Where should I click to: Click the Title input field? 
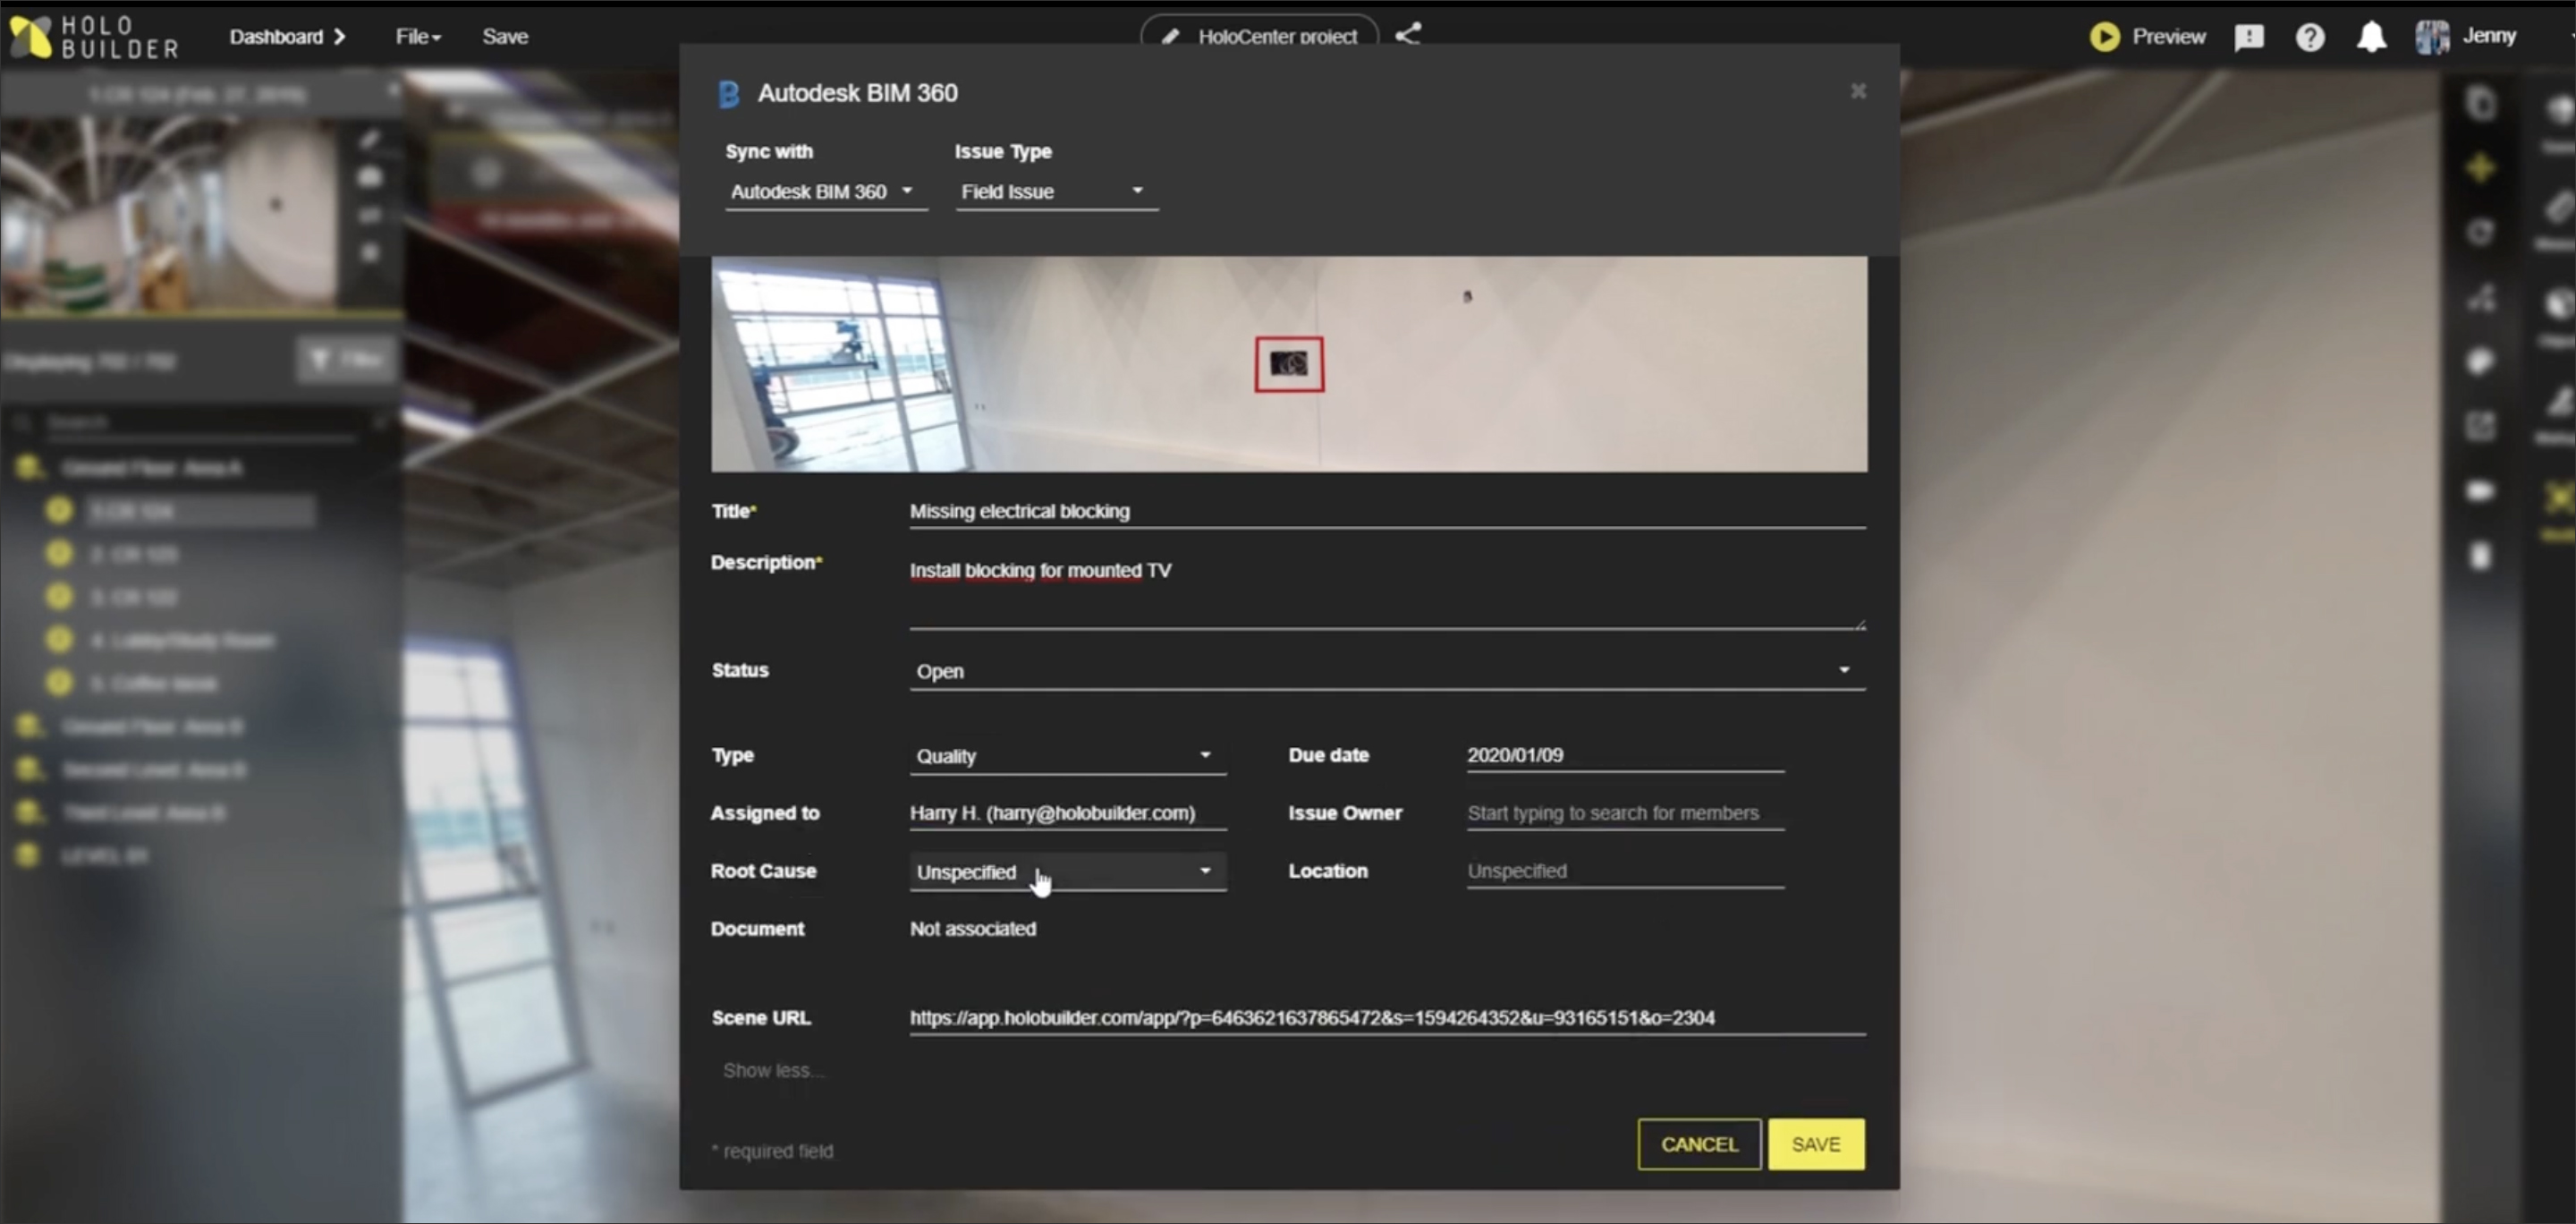(1387, 511)
